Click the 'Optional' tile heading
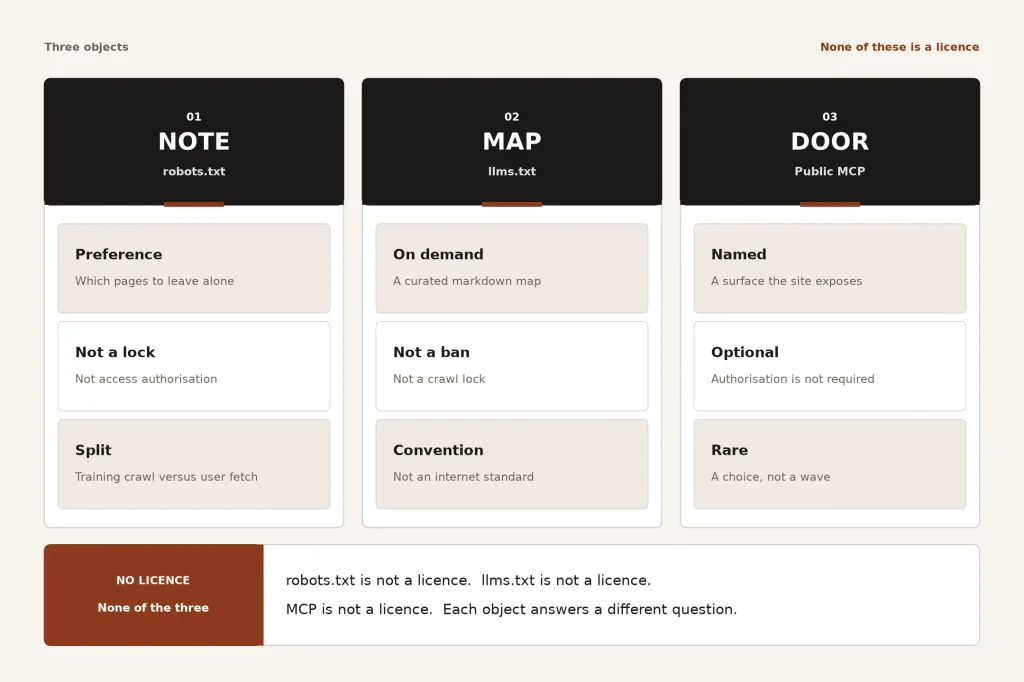The width and height of the screenshot is (1024, 682). click(x=745, y=353)
